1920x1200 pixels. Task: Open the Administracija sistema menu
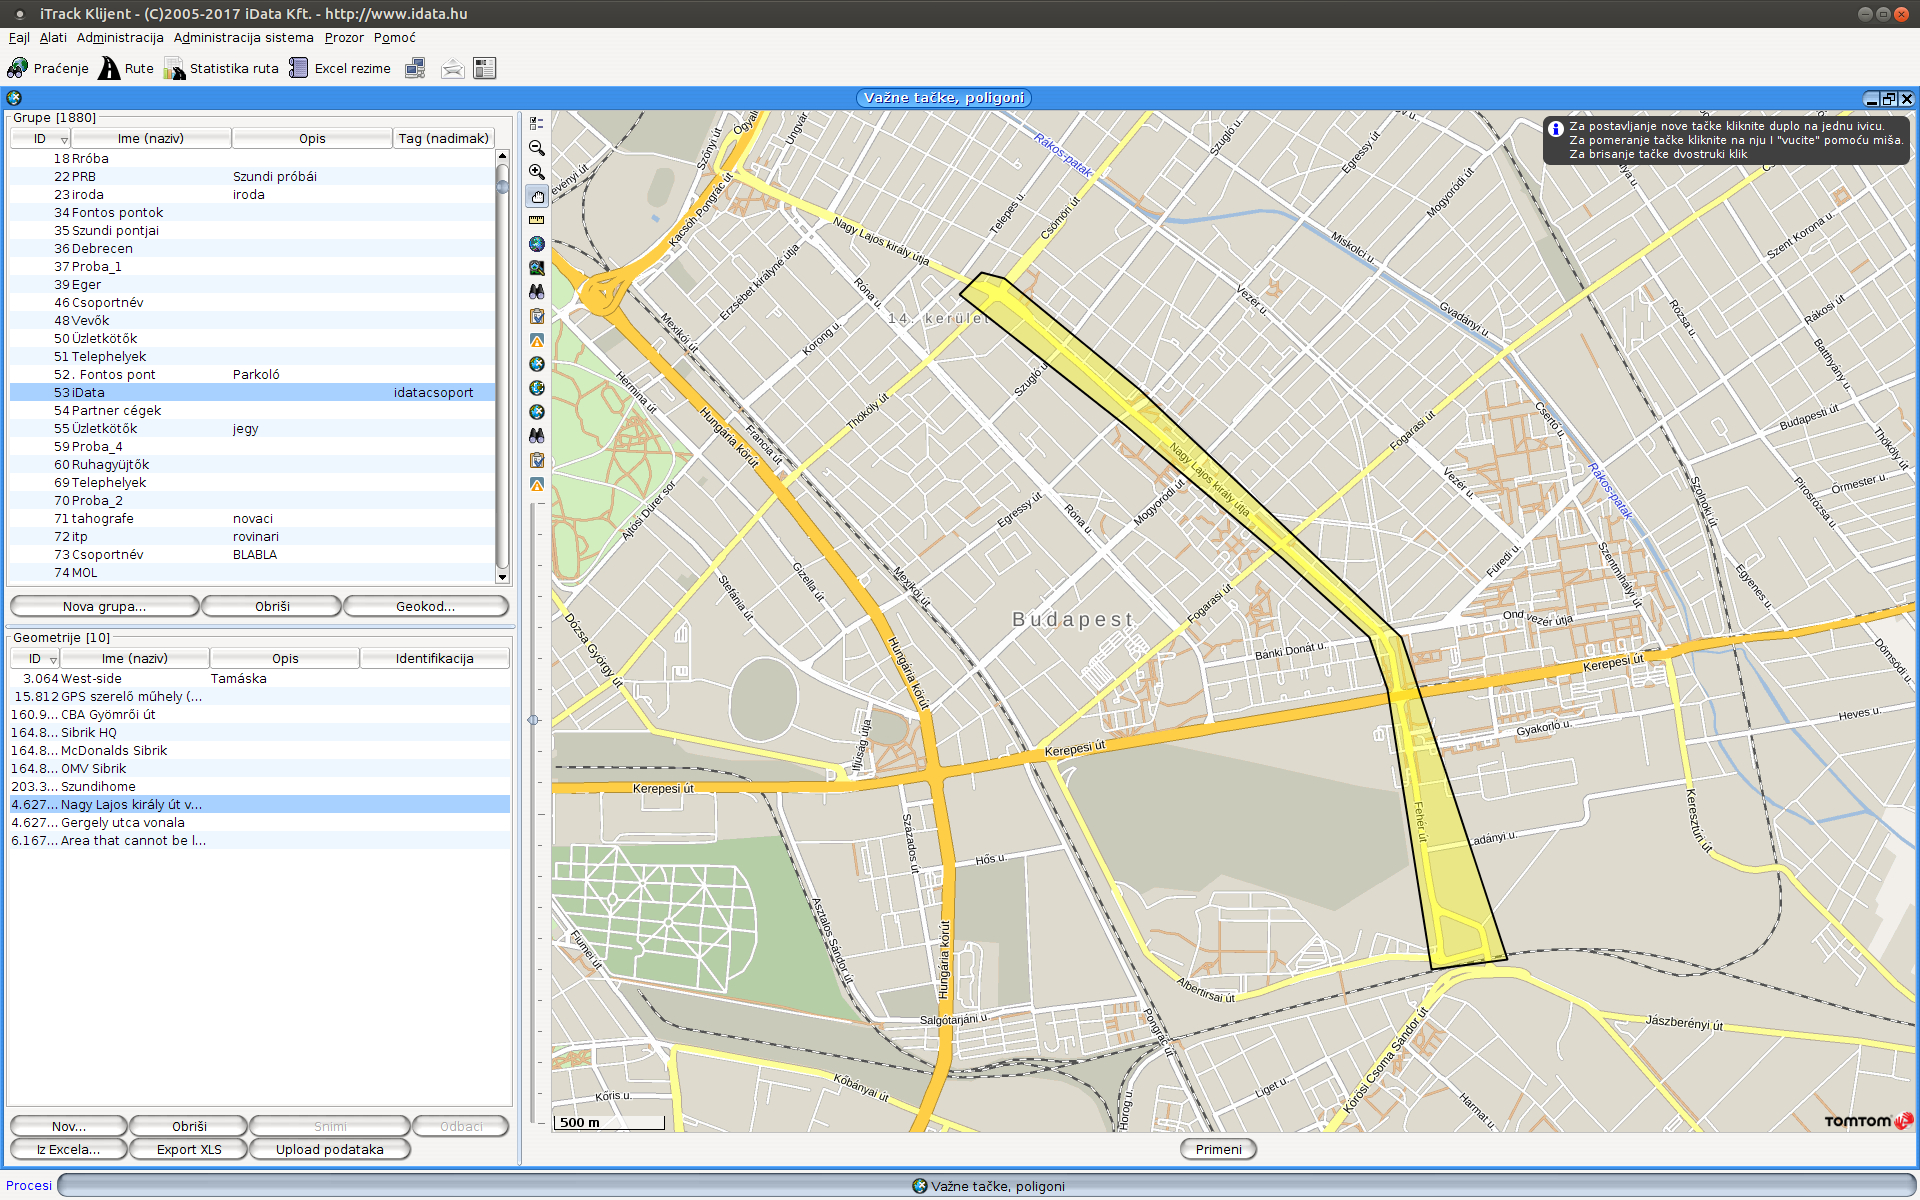pyautogui.click(x=243, y=38)
